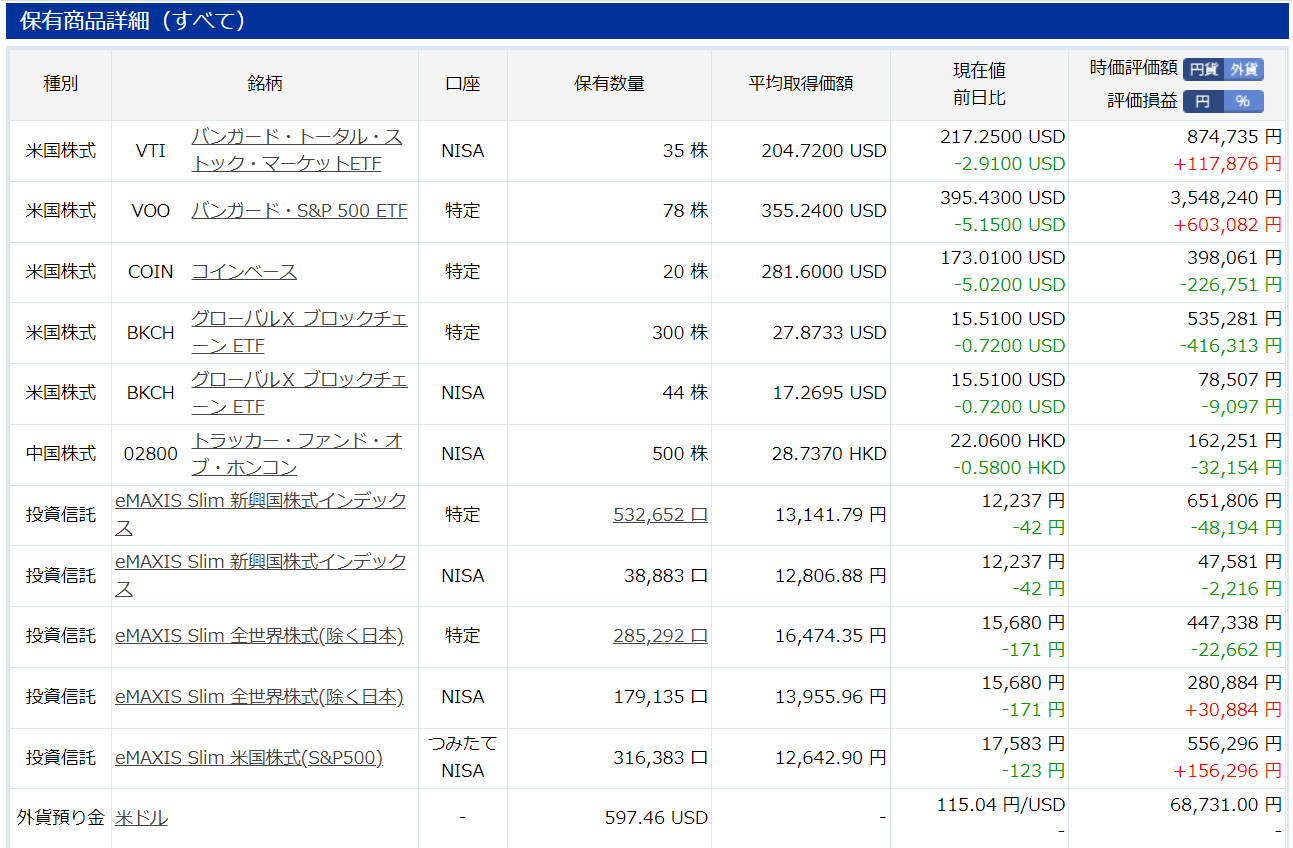The image size is (1293, 848).
Task: Open トラッカー・ファンド・オブ・ホンコン link
Action: [297, 454]
